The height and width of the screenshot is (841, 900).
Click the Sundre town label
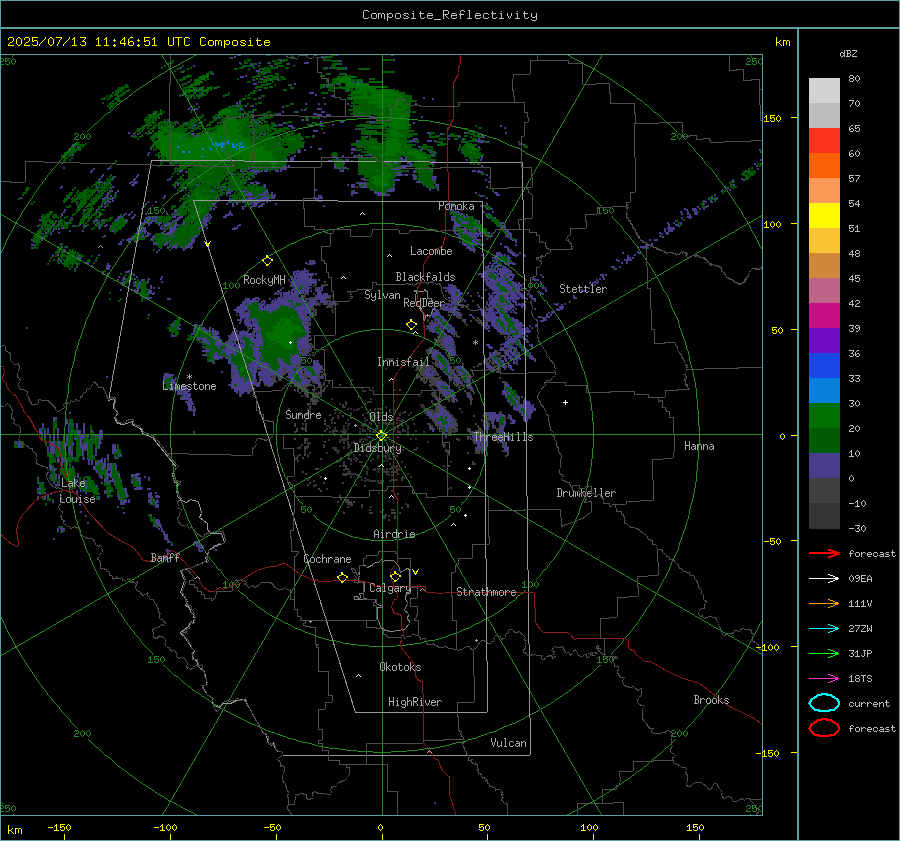303,414
